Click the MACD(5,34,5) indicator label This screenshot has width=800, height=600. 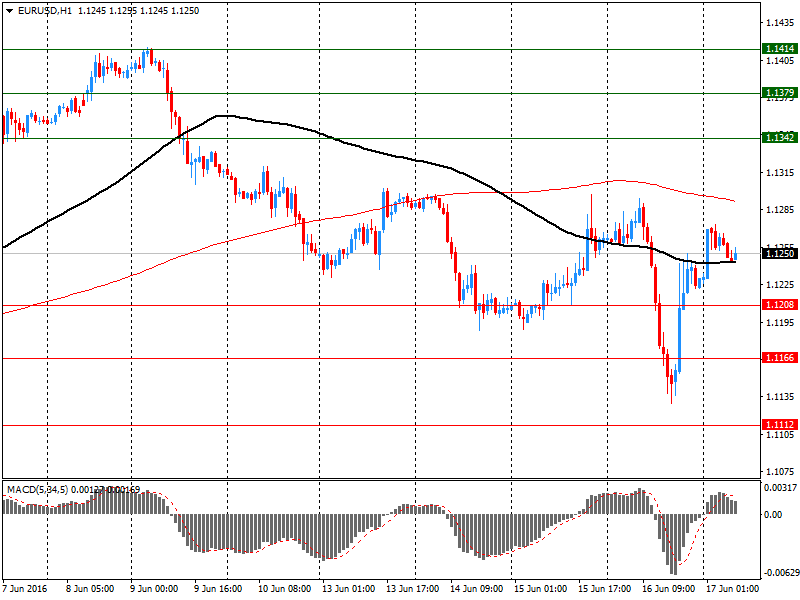pos(37,490)
